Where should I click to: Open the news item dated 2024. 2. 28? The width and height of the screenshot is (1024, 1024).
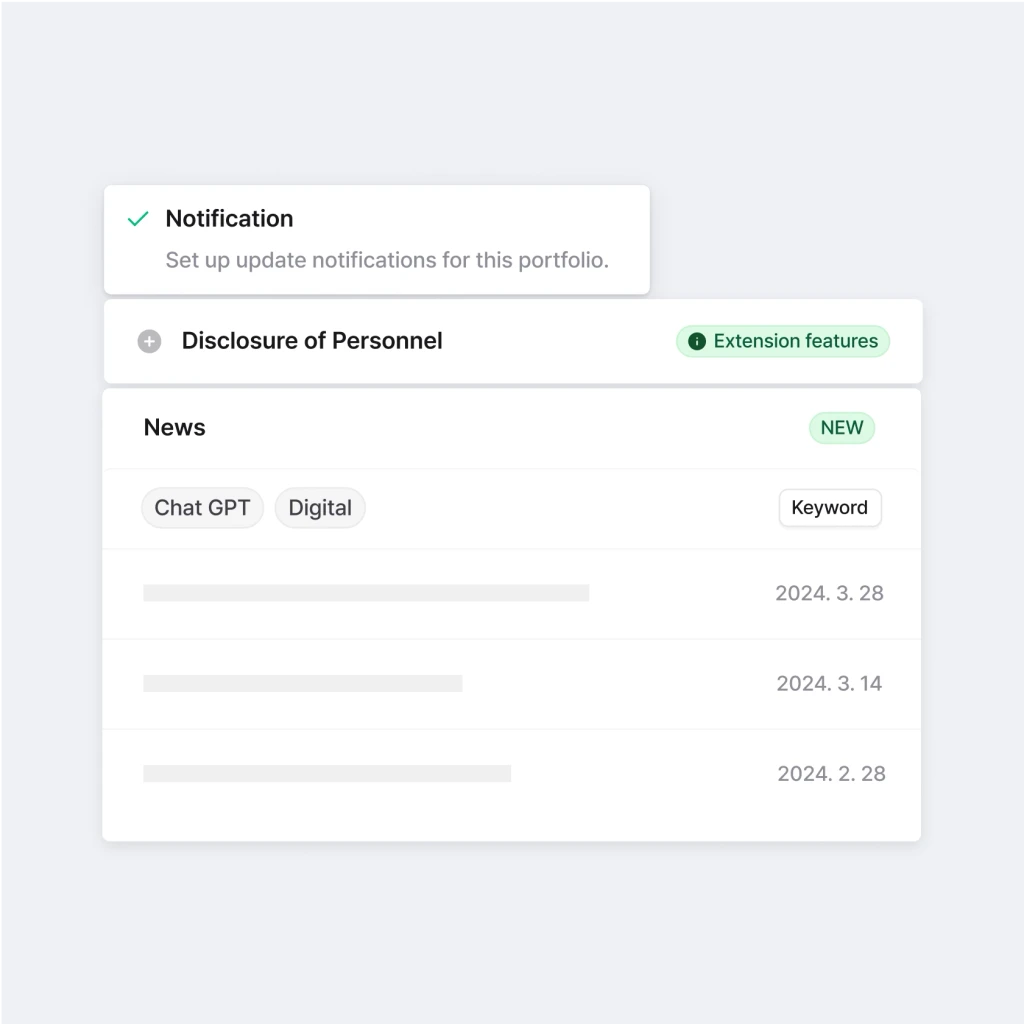512,773
